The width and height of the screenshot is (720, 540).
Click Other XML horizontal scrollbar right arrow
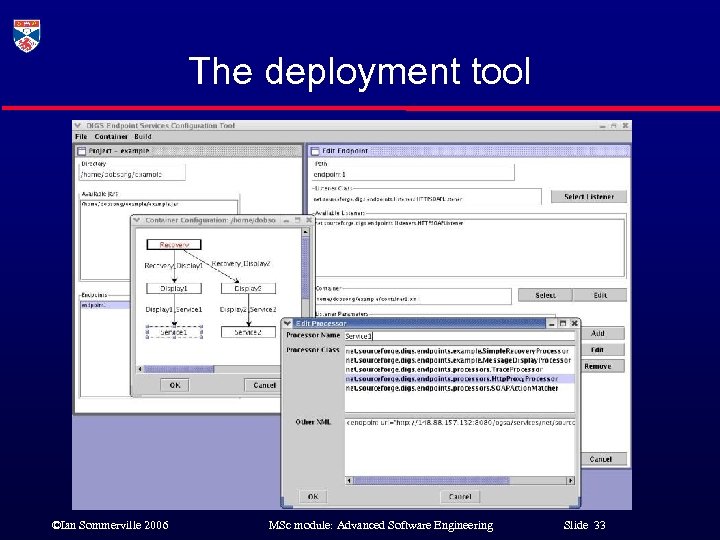[570, 481]
